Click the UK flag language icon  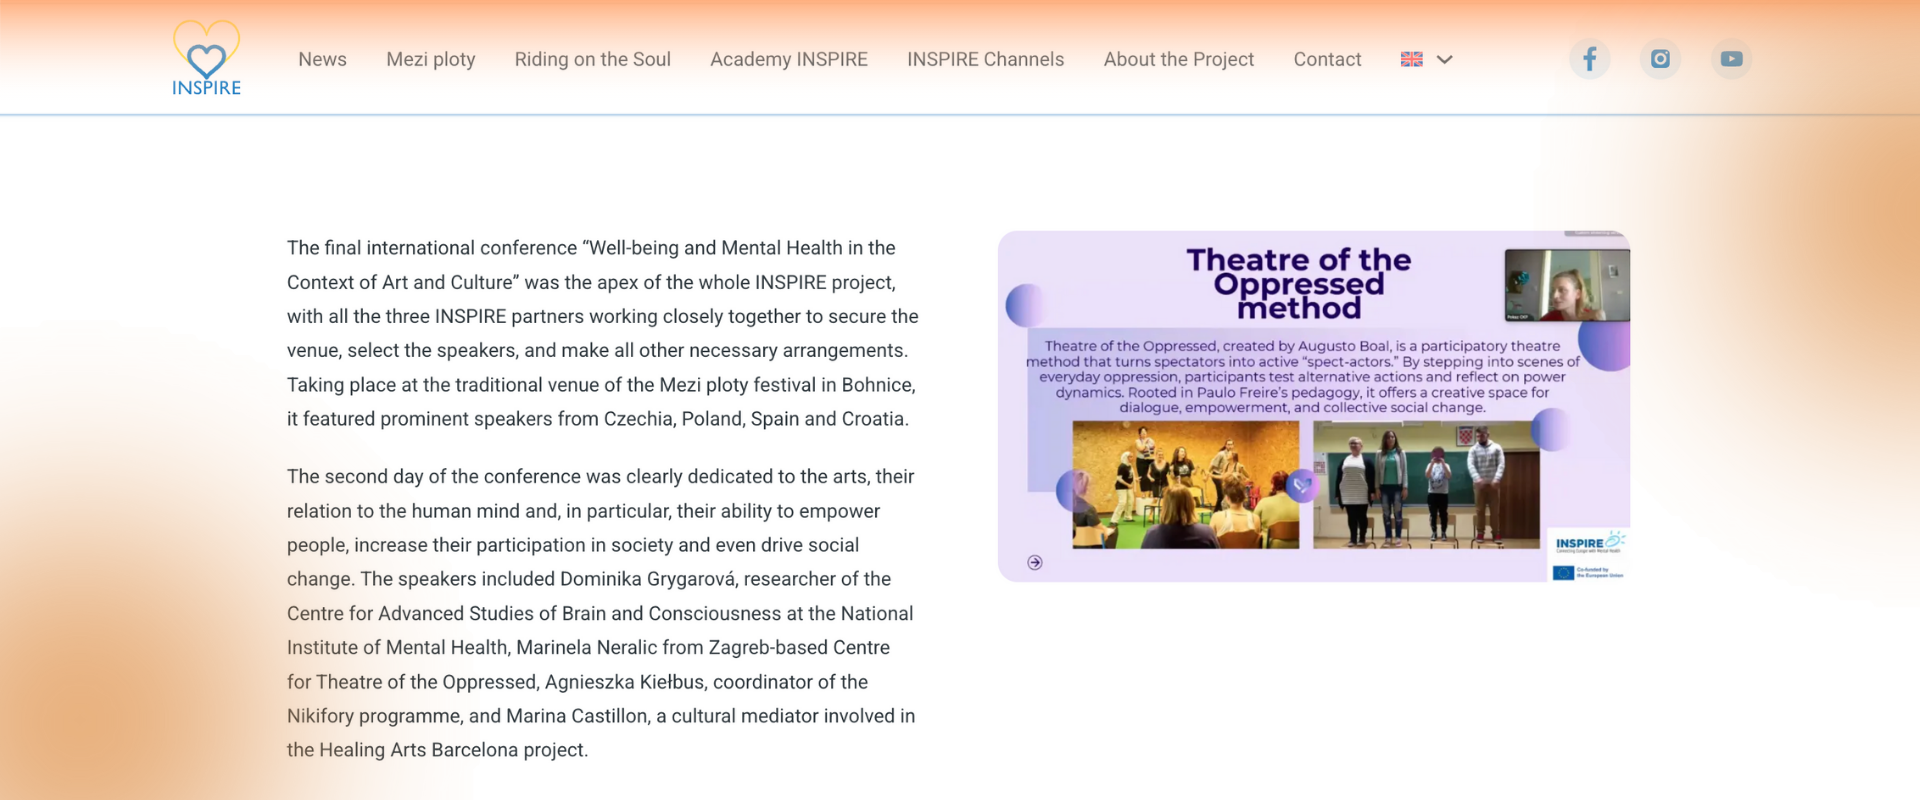(1412, 59)
